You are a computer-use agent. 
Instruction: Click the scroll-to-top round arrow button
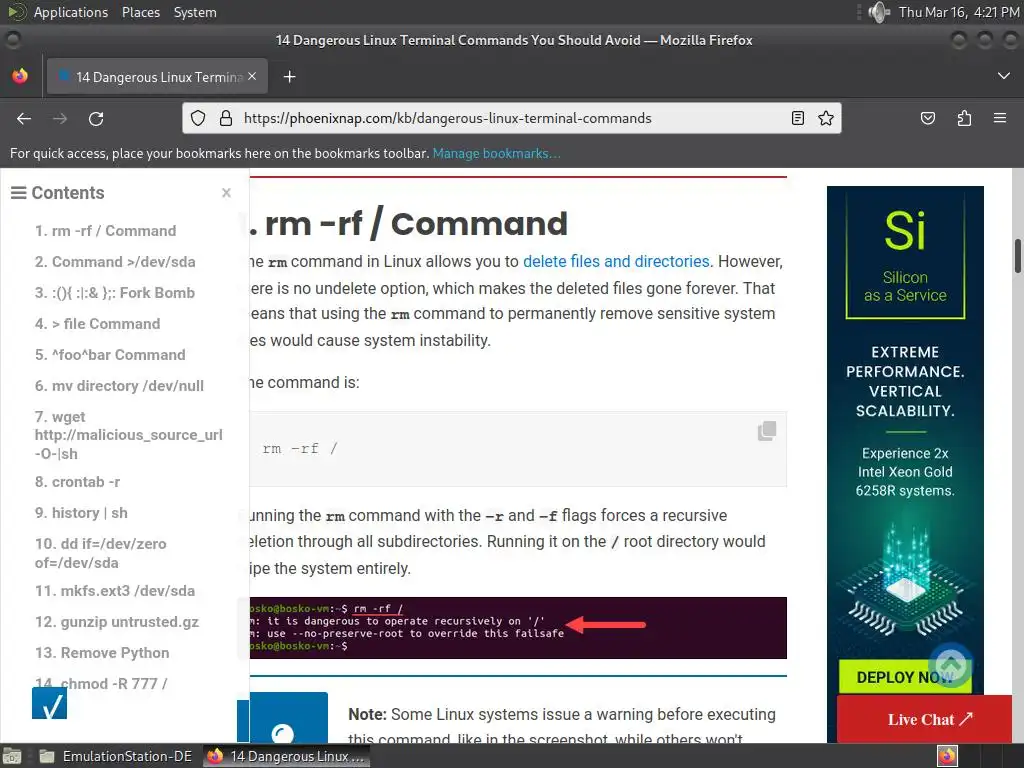tap(951, 665)
